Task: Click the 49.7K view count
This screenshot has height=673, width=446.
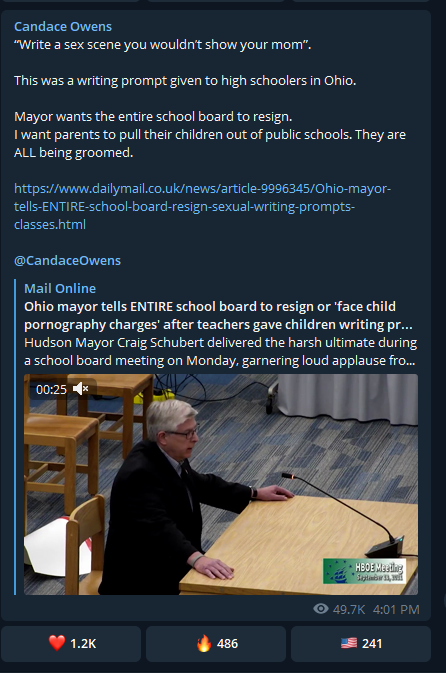Action: pos(349,609)
